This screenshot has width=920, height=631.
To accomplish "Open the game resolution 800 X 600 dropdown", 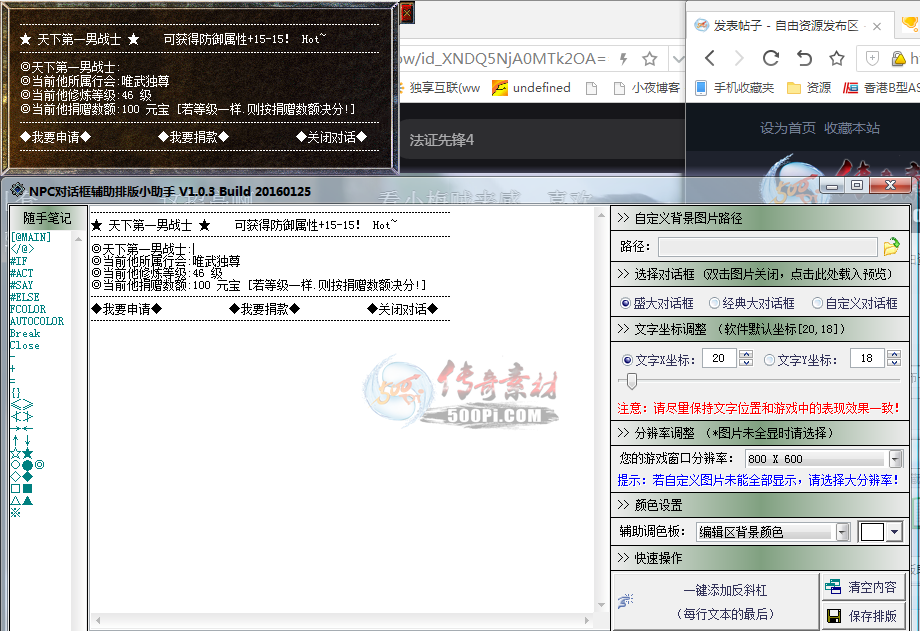I will tap(895, 458).
